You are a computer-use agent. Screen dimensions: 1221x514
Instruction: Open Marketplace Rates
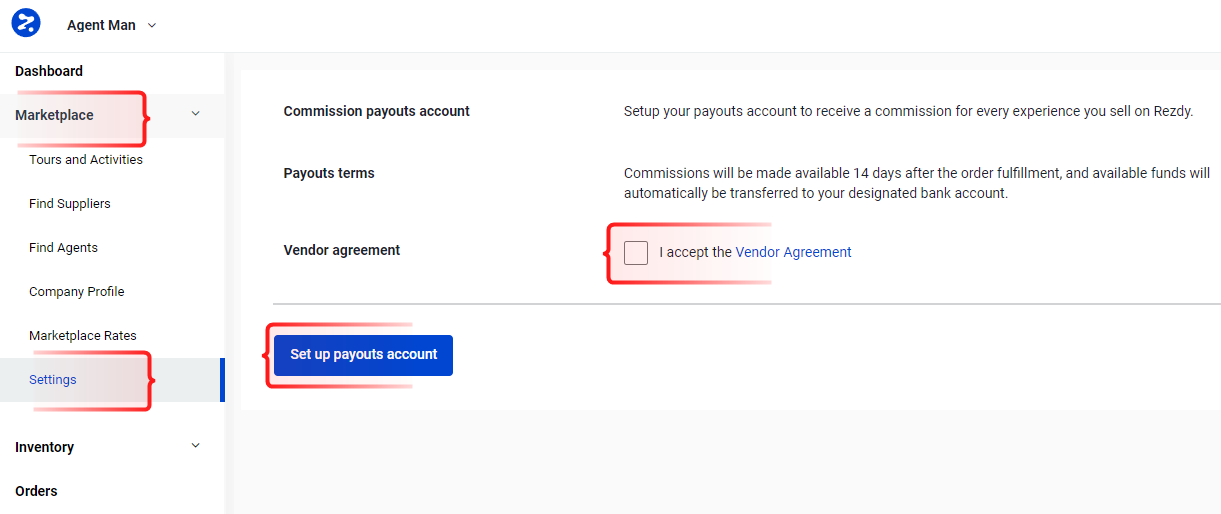coord(83,336)
